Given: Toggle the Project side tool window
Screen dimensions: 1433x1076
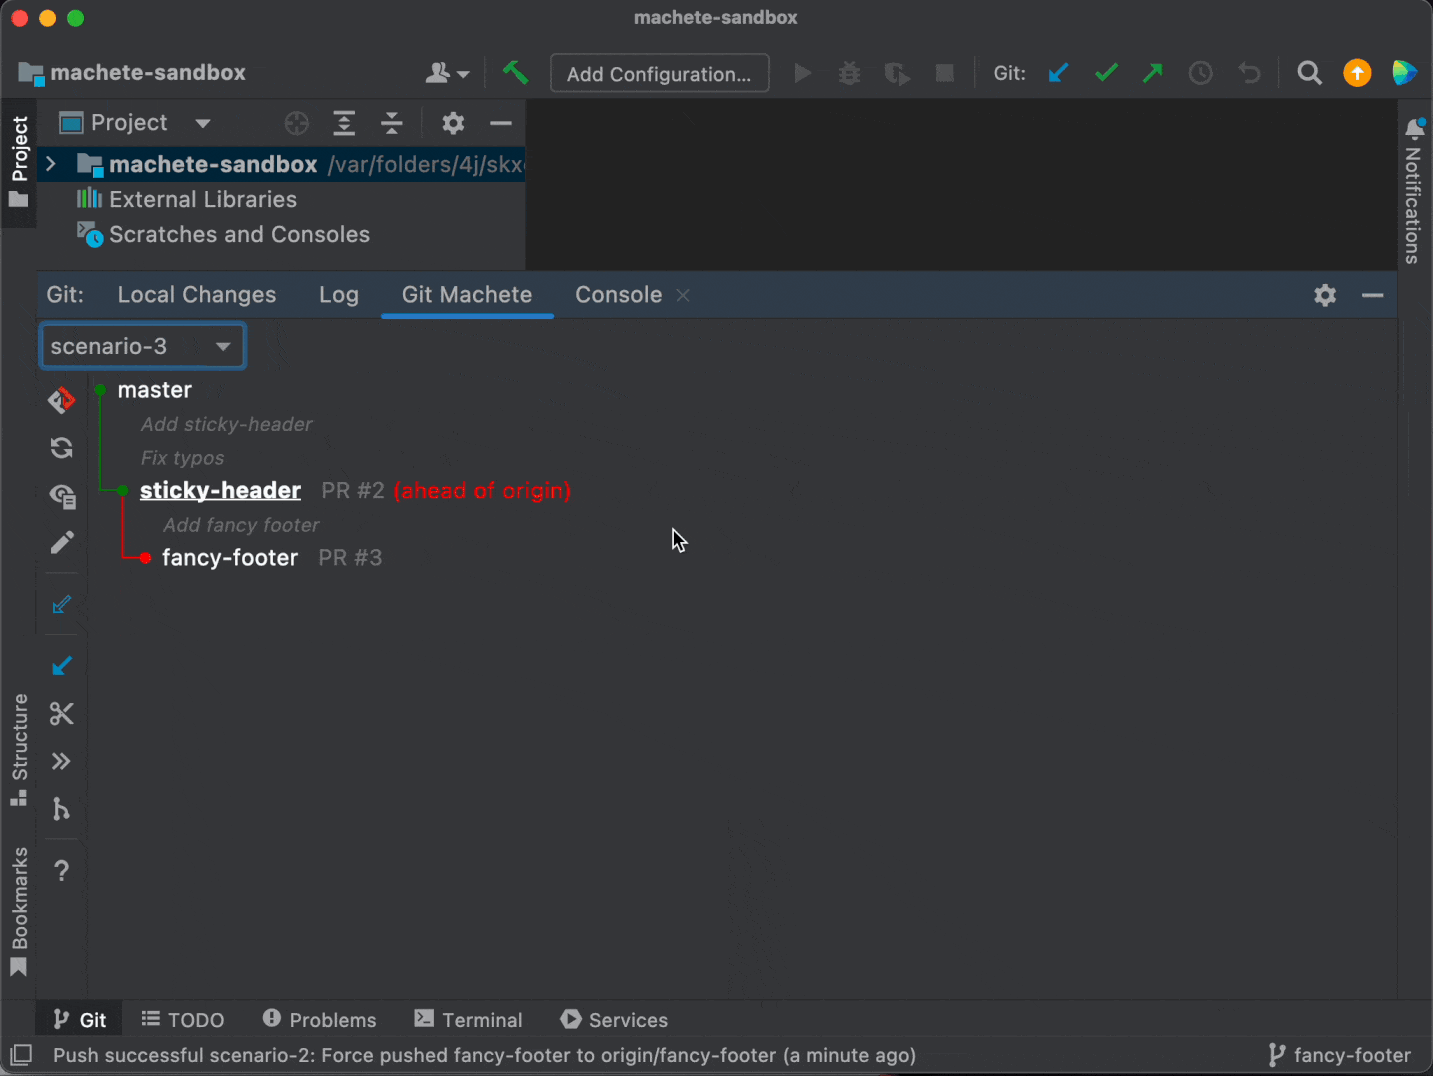Looking at the screenshot, I should pyautogui.click(x=19, y=162).
